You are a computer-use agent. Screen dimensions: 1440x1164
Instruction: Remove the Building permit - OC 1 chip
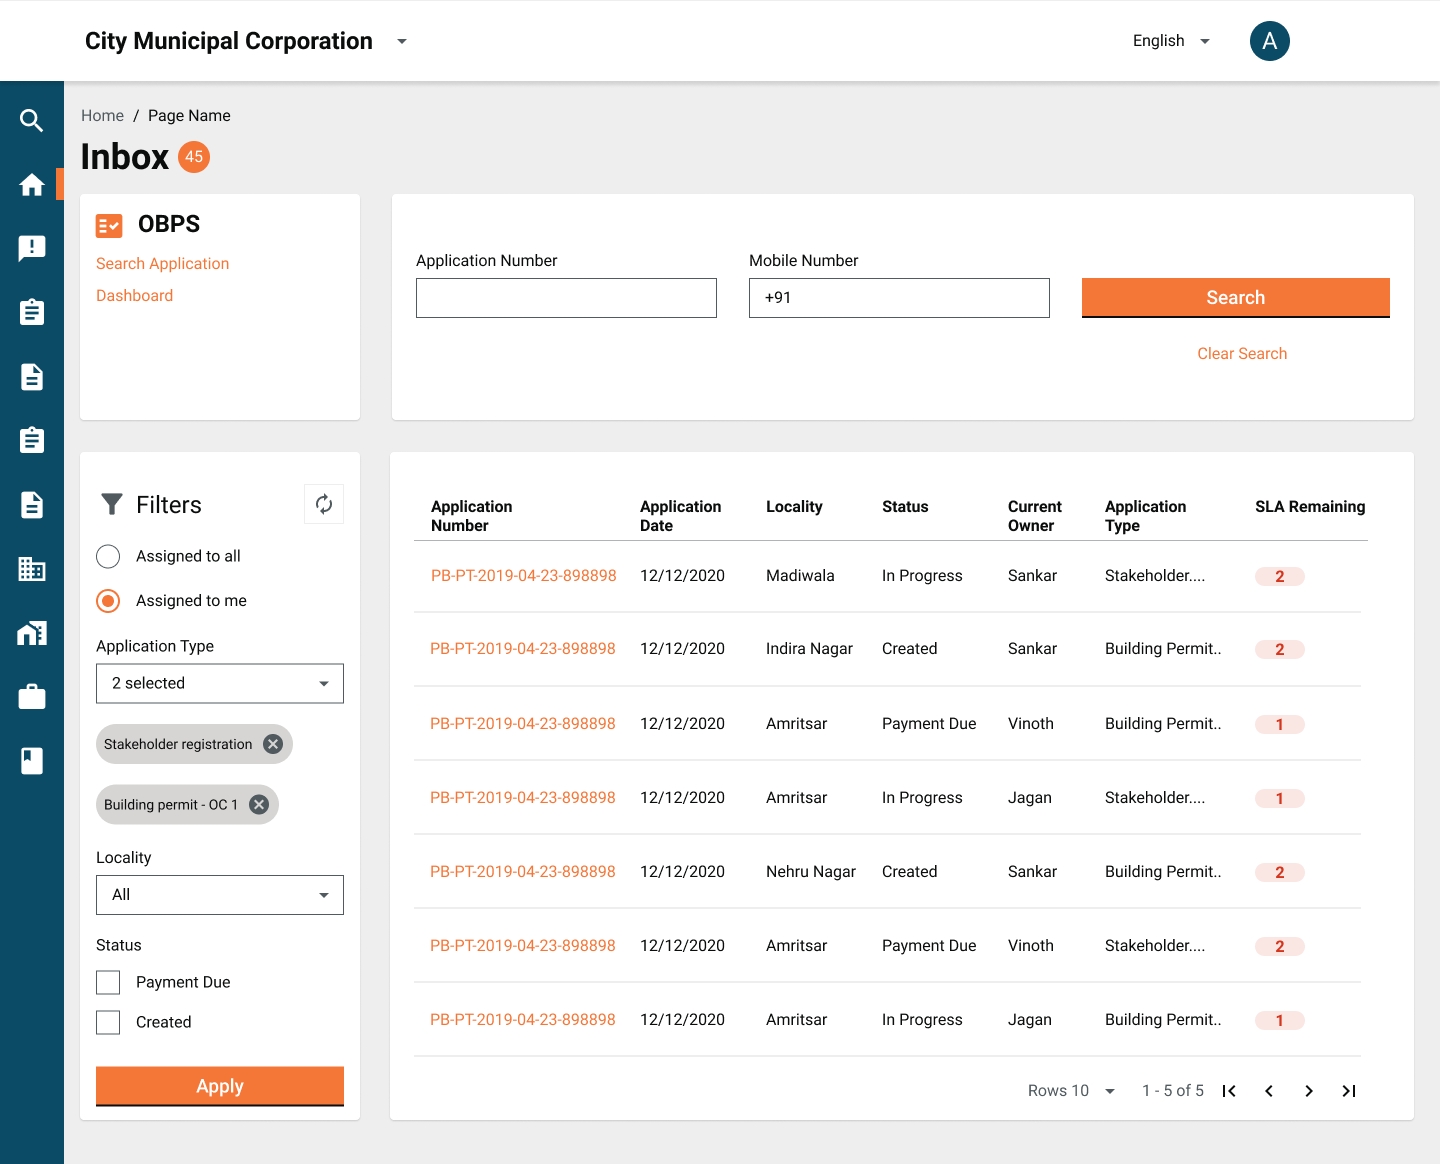click(x=259, y=805)
